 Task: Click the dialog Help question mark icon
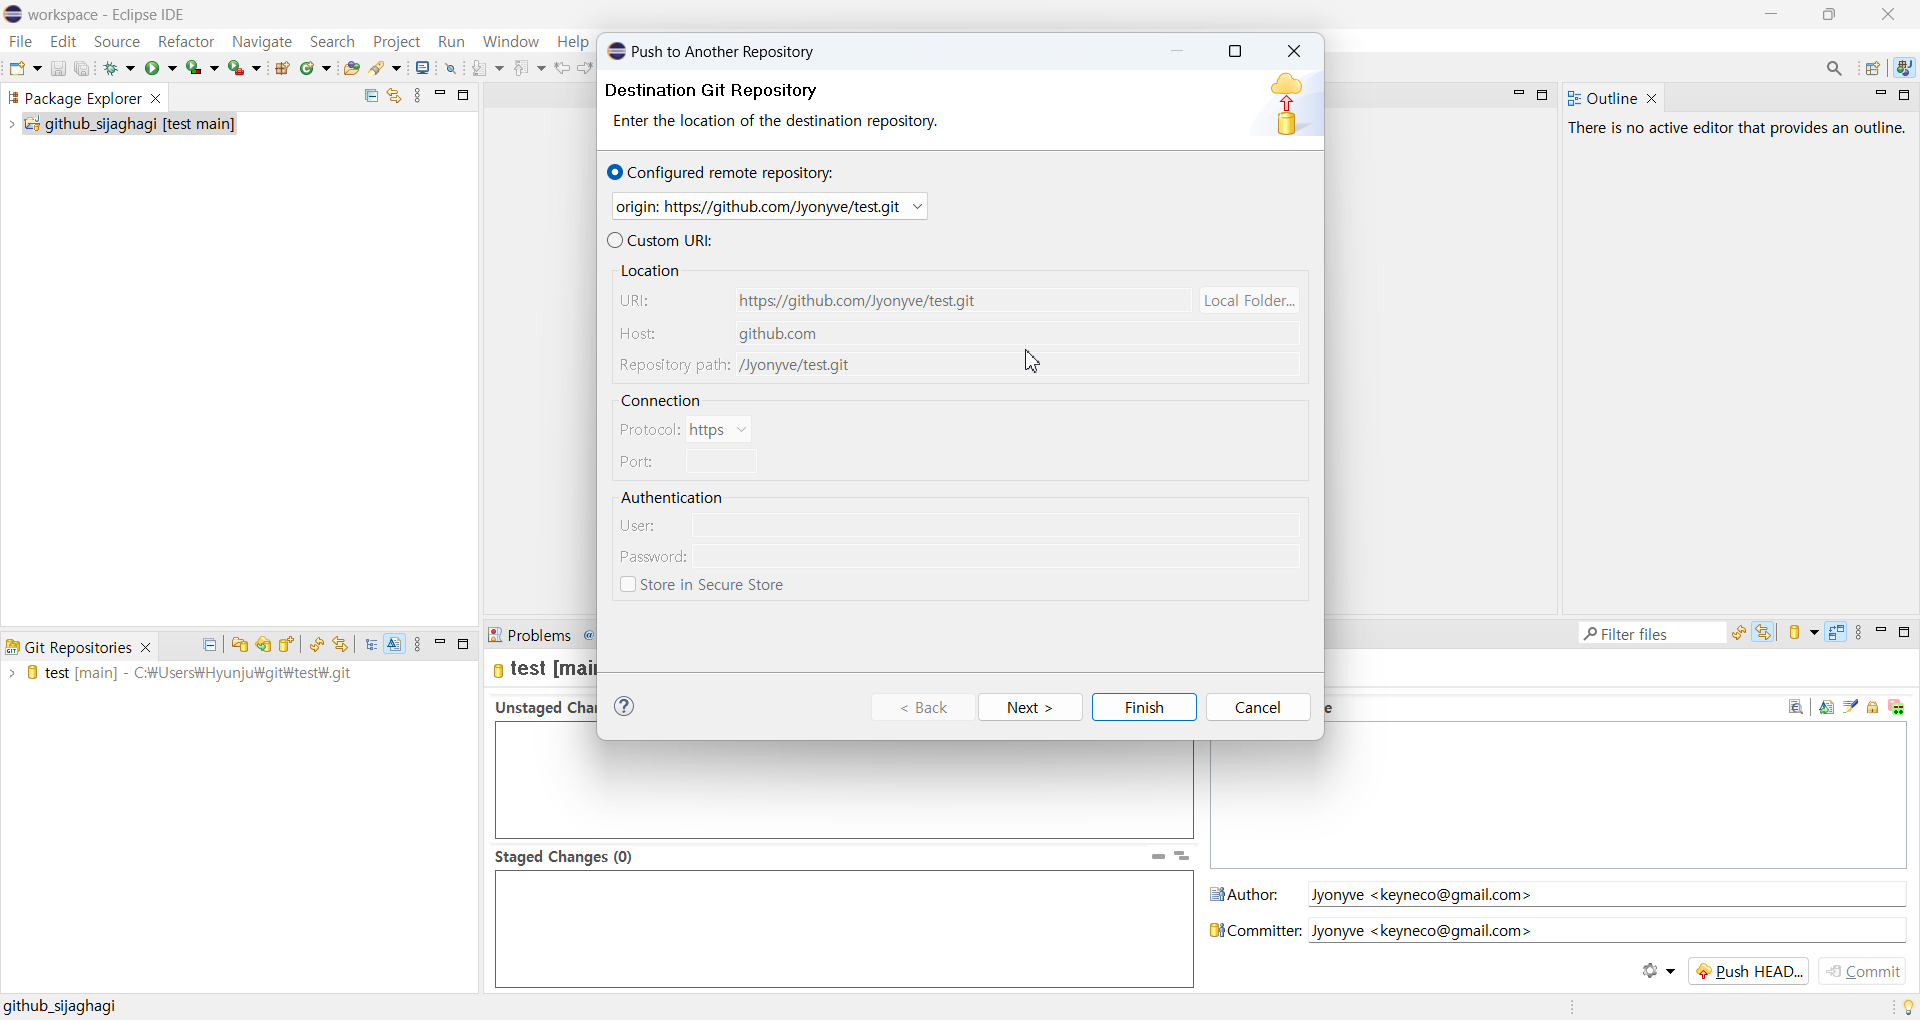point(625,707)
